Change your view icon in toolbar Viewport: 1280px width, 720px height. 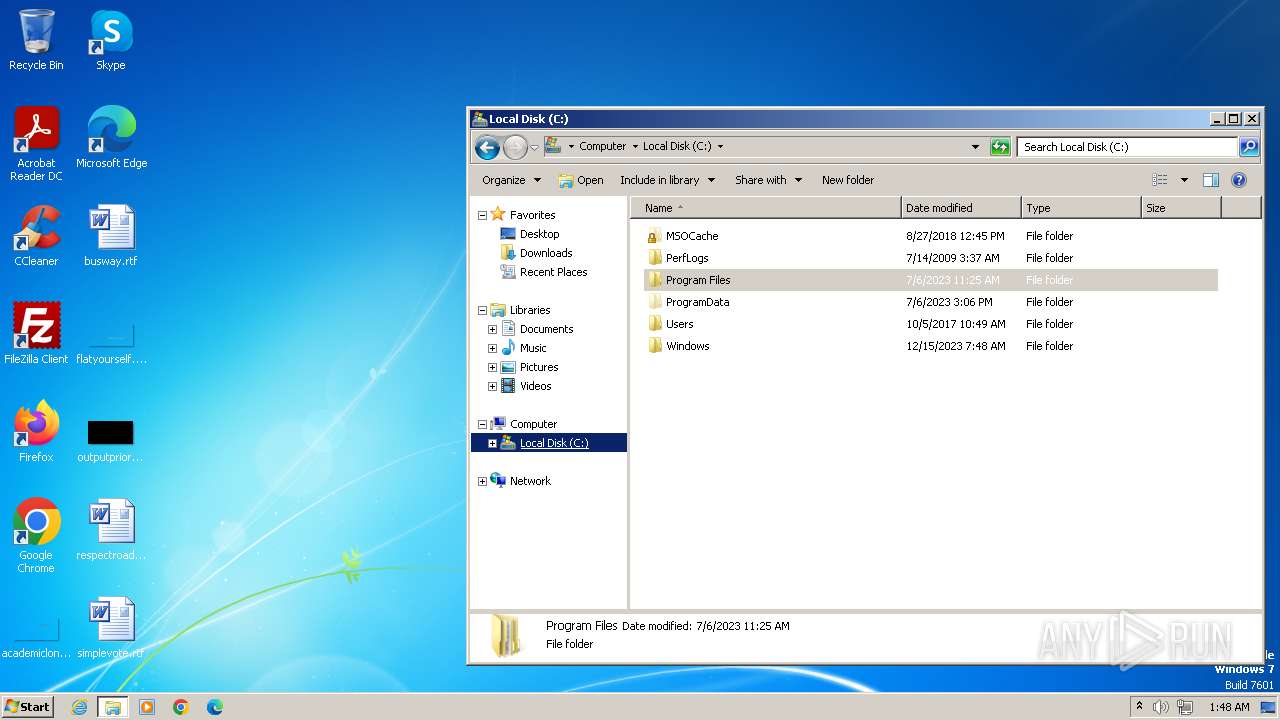click(1160, 180)
